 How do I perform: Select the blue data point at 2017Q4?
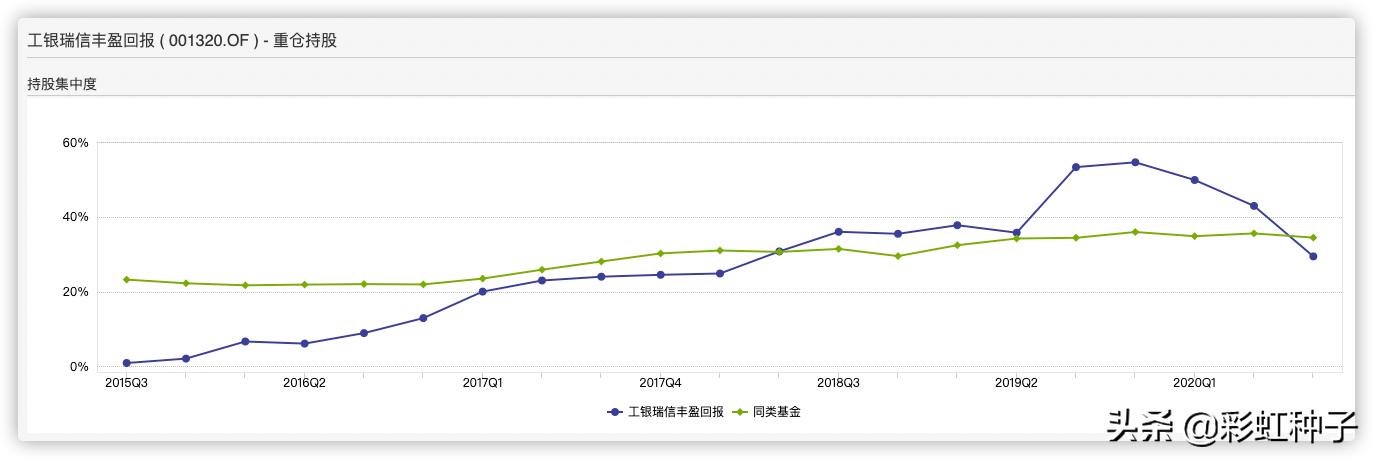click(660, 274)
